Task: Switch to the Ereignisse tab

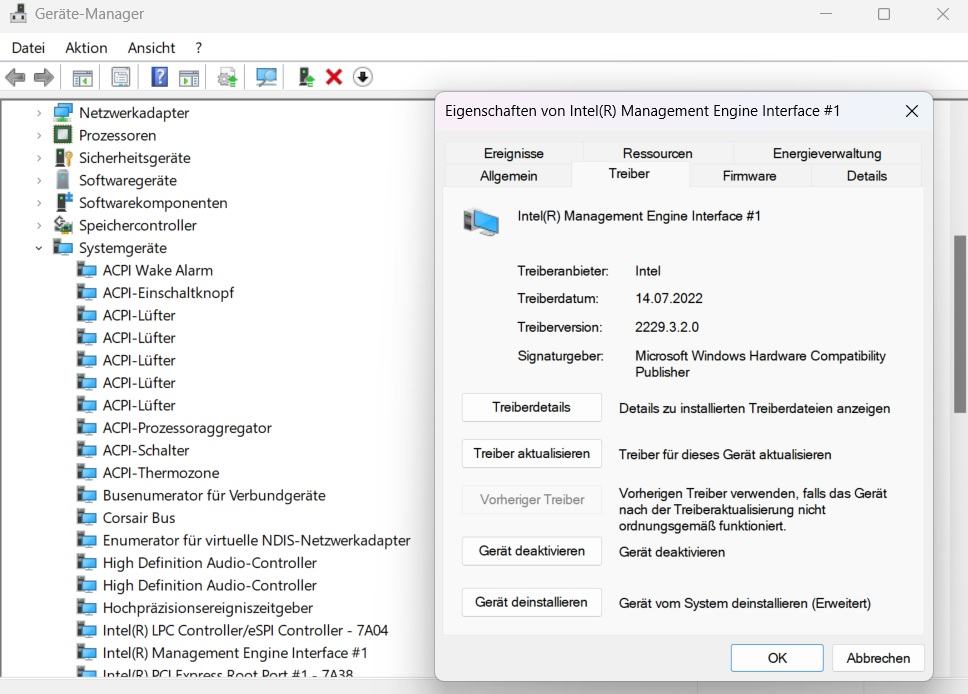Action: pyautogui.click(x=514, y=153)
